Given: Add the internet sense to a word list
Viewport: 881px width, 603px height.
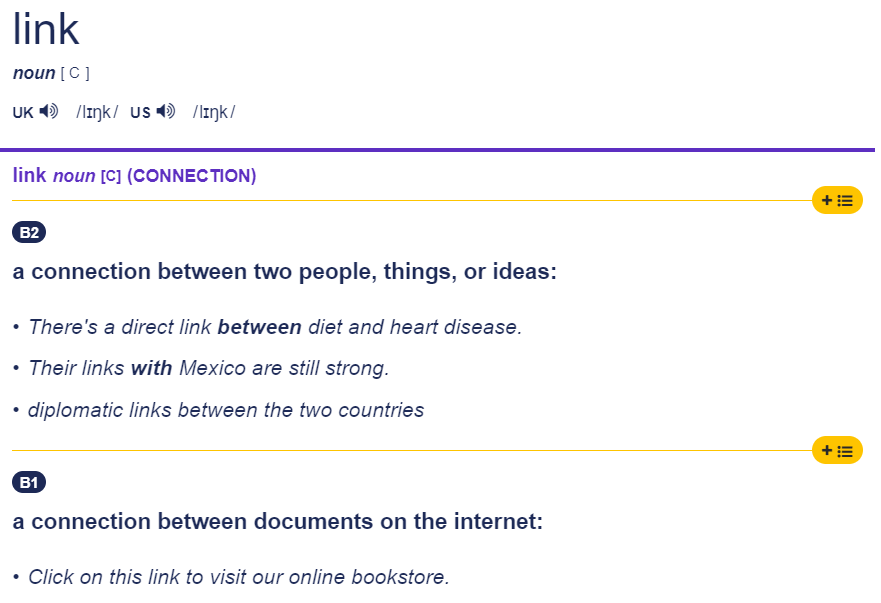Looking at the screenshot, I should coord(836,450).
